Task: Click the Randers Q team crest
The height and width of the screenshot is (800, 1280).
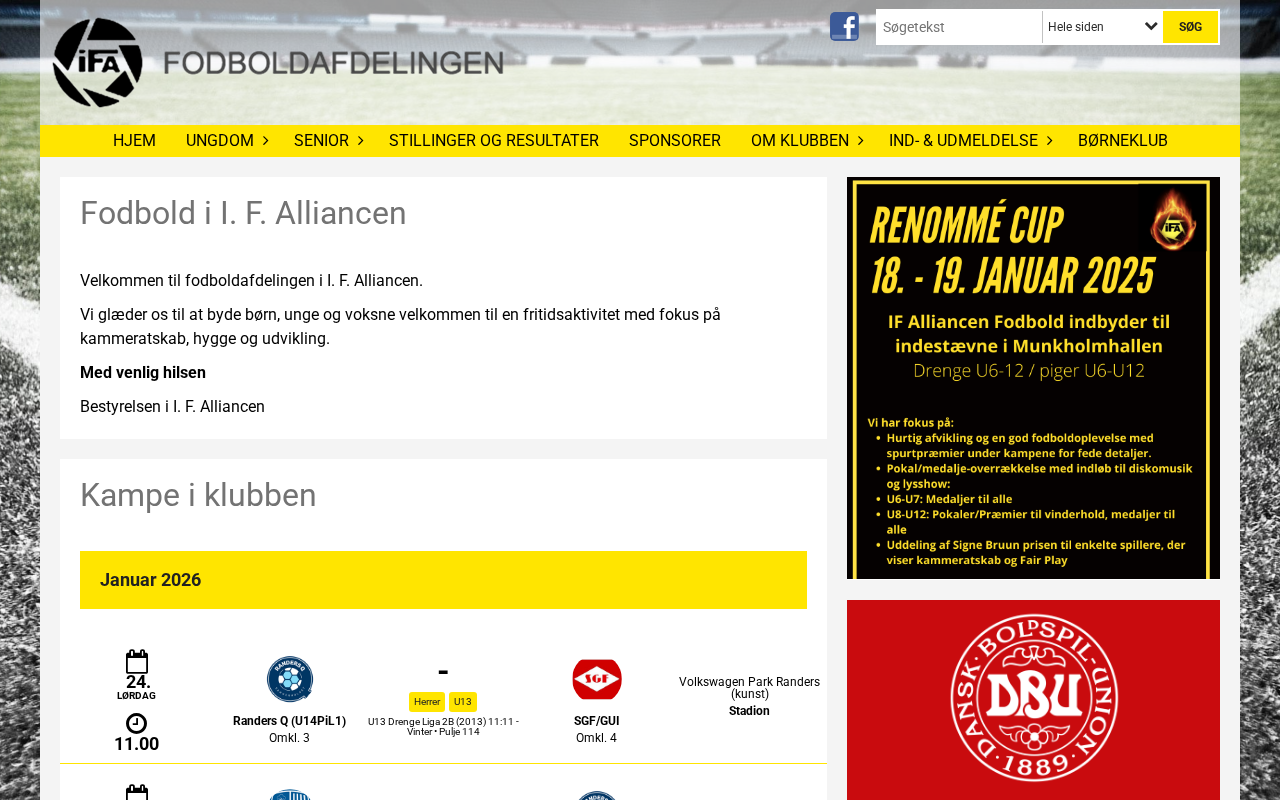Action: point(290,679)
